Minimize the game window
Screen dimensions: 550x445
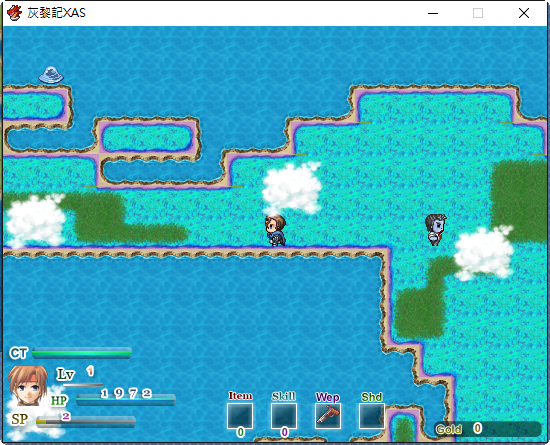pos(433,13)
